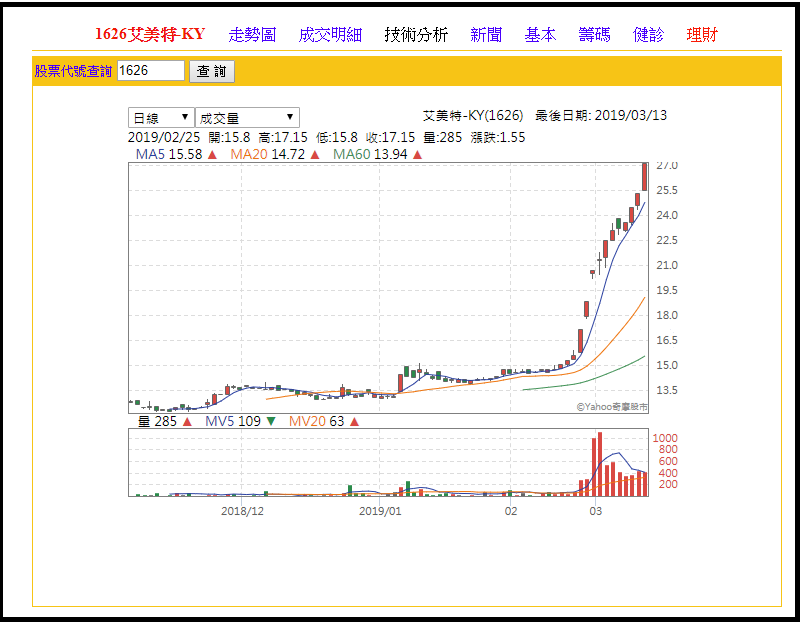Click the 1626艾美特-KY stock title
Image resolution: width=806 pixels, height=625 pixels.
point(150,34)
